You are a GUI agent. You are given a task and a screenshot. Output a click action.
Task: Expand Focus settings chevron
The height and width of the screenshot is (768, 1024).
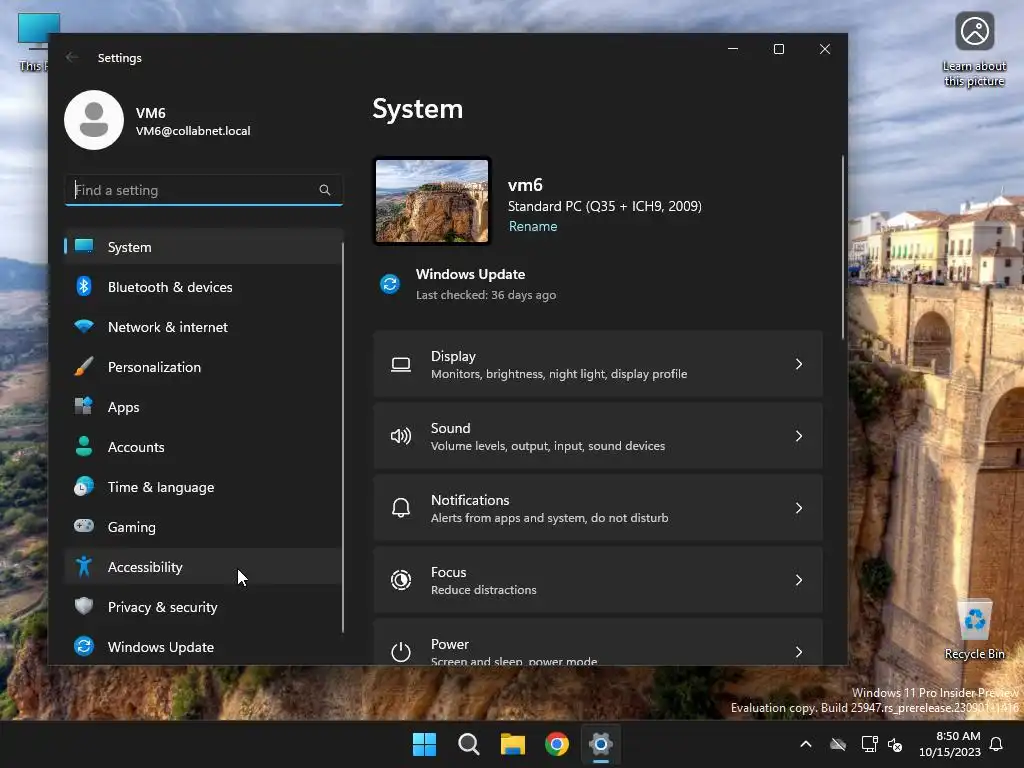[x=799, y=580]
